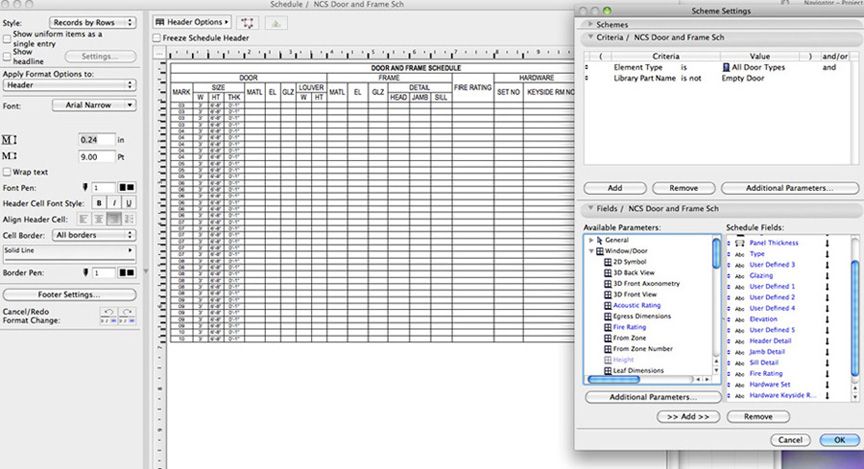Open Footer Settings
The image size is (864, 469).
click(69, 295)
